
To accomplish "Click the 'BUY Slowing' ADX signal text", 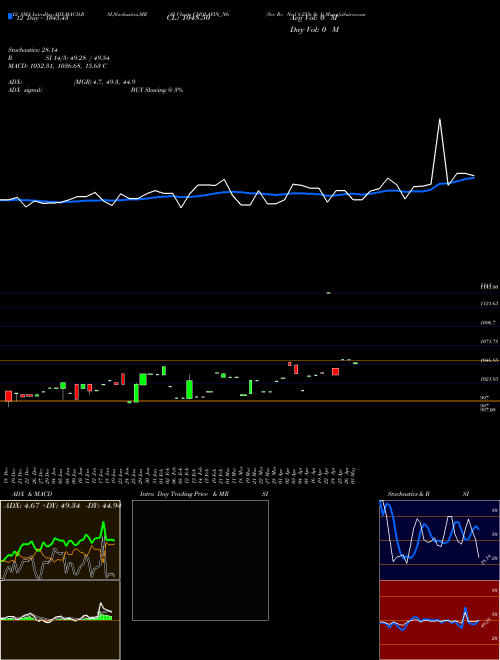I will 157,90.
